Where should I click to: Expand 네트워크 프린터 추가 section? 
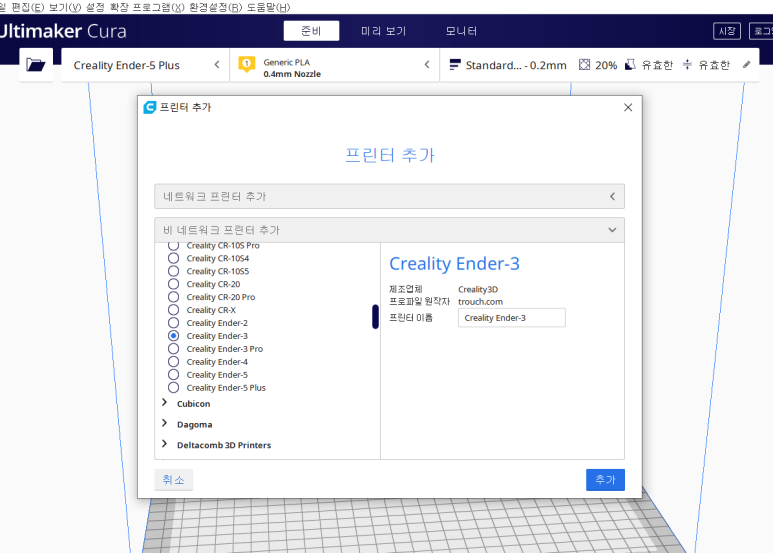pyautogui.click(x=389, y=196)
